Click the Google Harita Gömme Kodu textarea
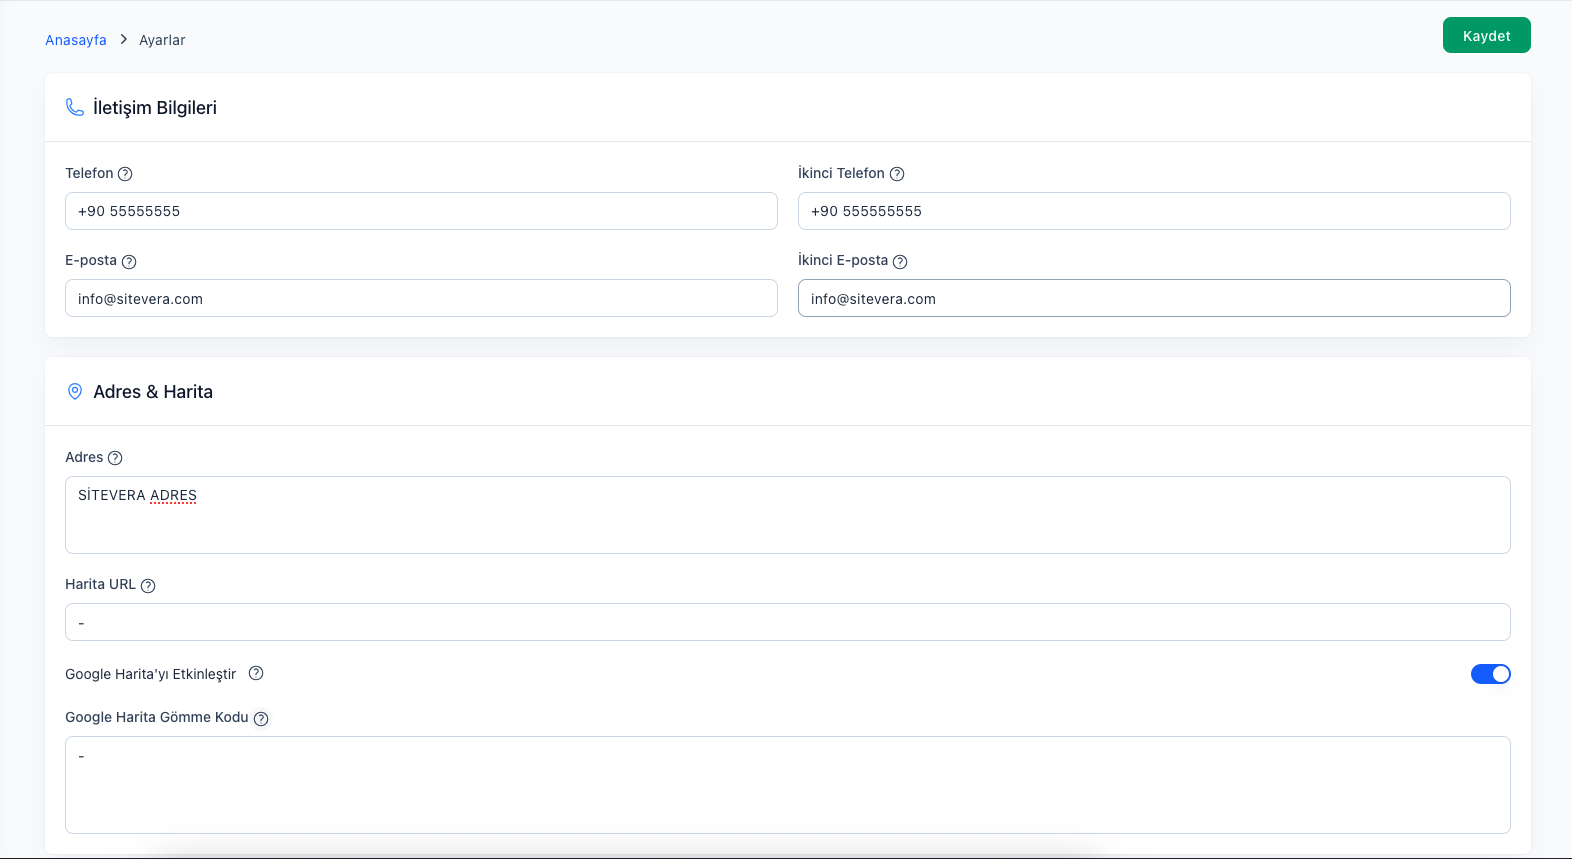 coord(787,785)
